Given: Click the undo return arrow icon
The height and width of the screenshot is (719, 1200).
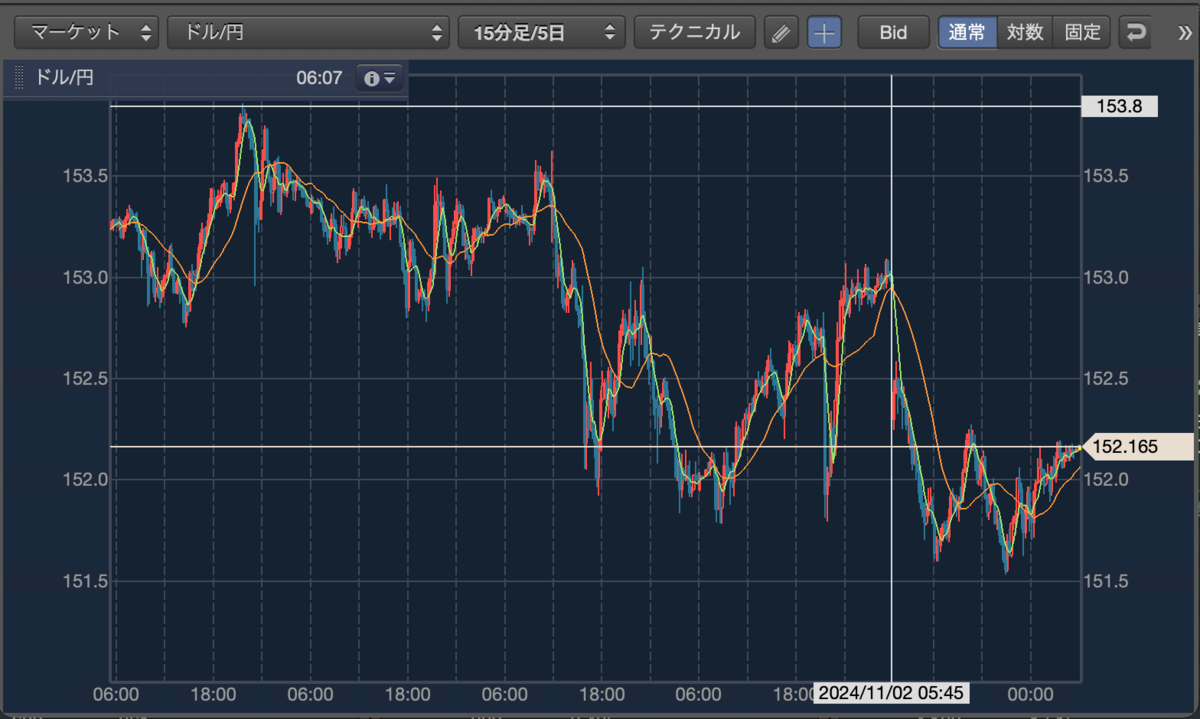Looking at the screenshot, I should 1135,33.
